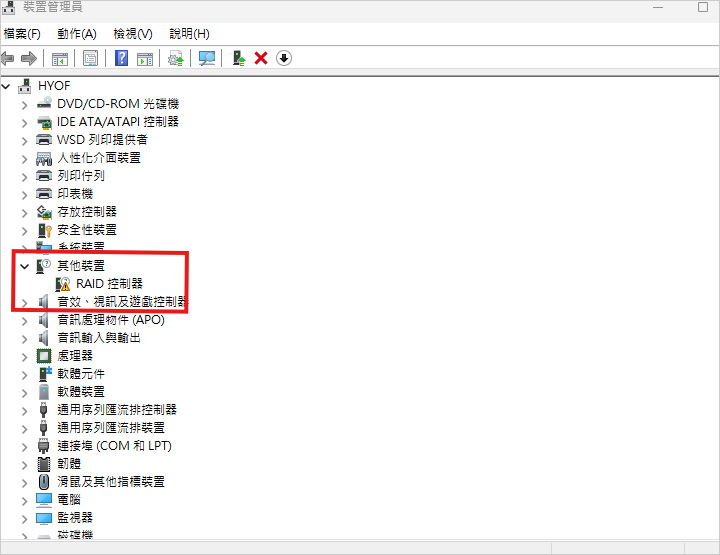Open the 說明(H) menu
720x555 pixels.
[x=189, y=34]
